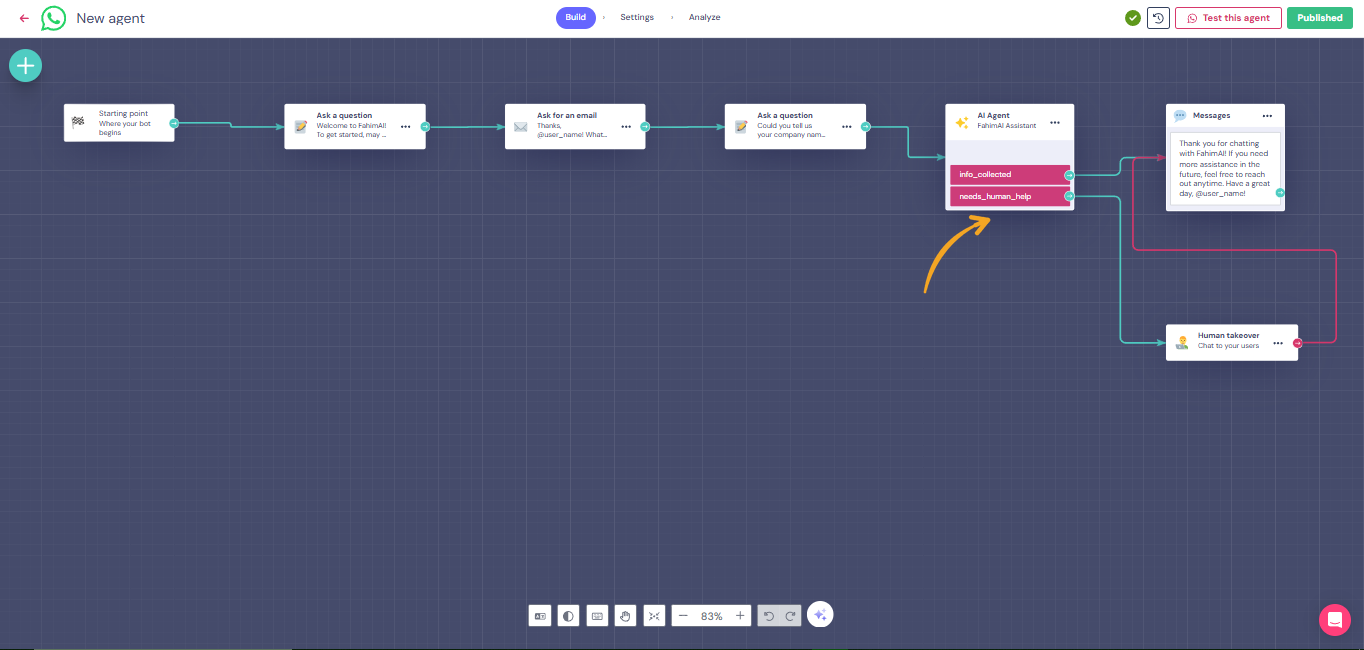Viewport: 1364px width, 650px height.
Task: Click the text translation icon in bottom toolbar
Action: (540, 616)
